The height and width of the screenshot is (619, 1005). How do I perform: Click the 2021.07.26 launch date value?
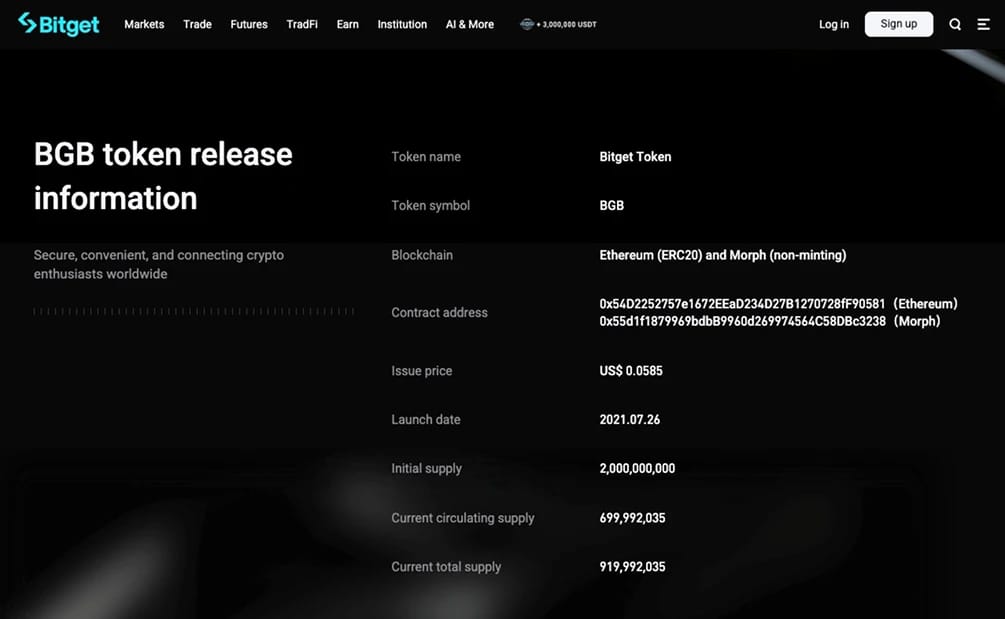[629, 420]
